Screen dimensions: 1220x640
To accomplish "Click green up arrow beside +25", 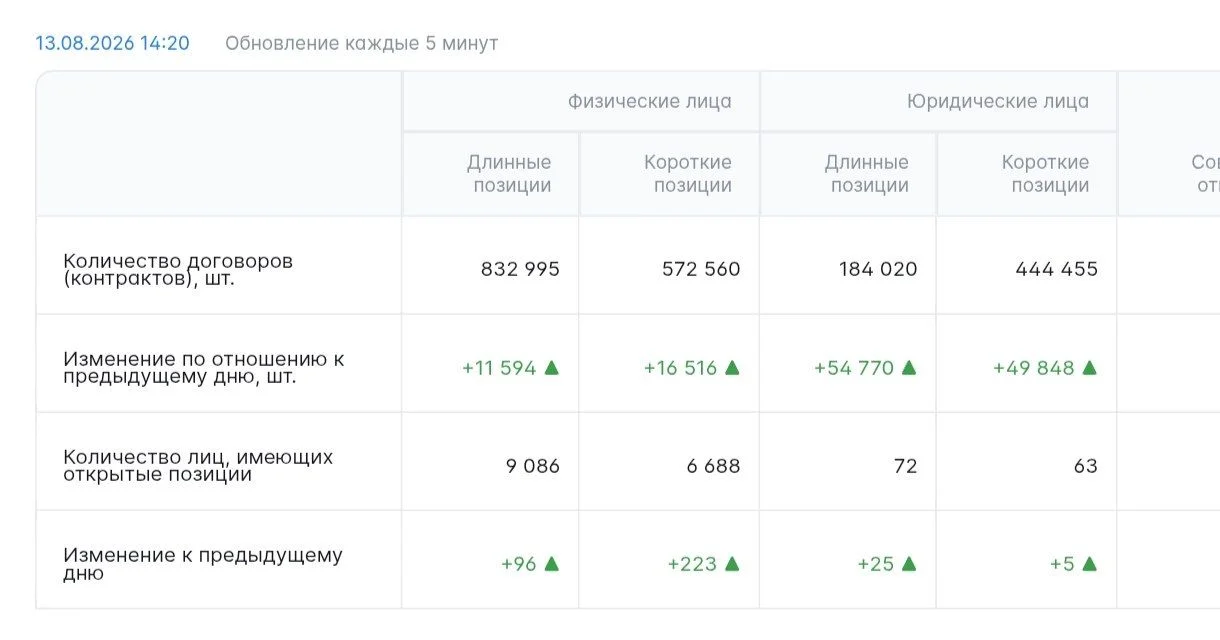I will [x=909, y=563].
